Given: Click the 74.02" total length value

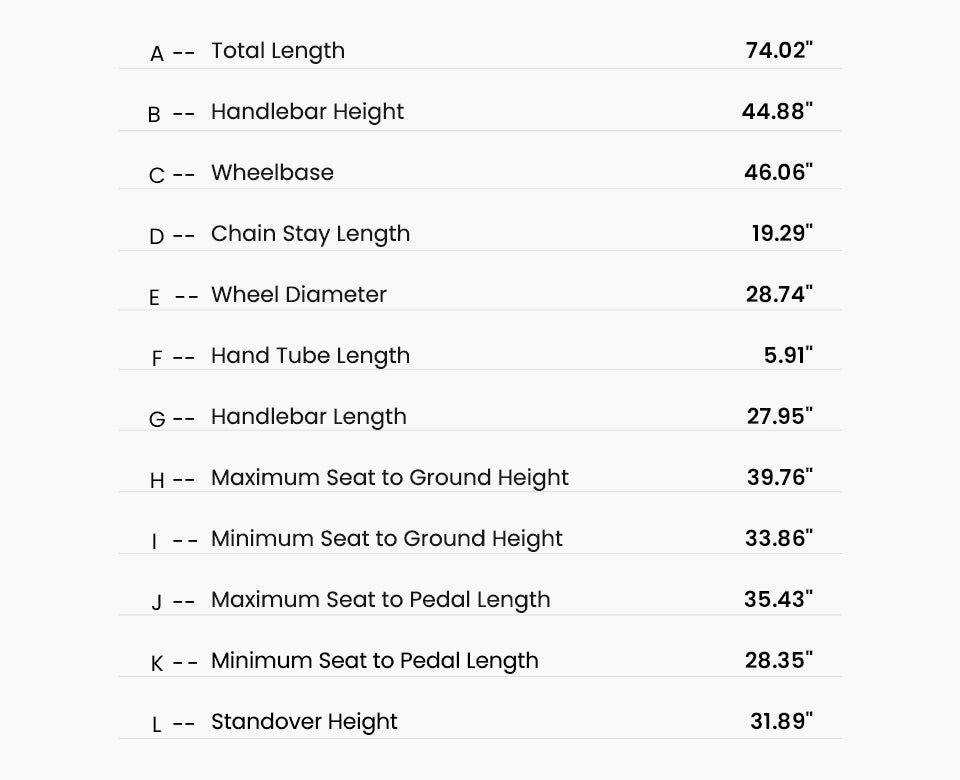Looking at the screenshot, I should (779, 50).
